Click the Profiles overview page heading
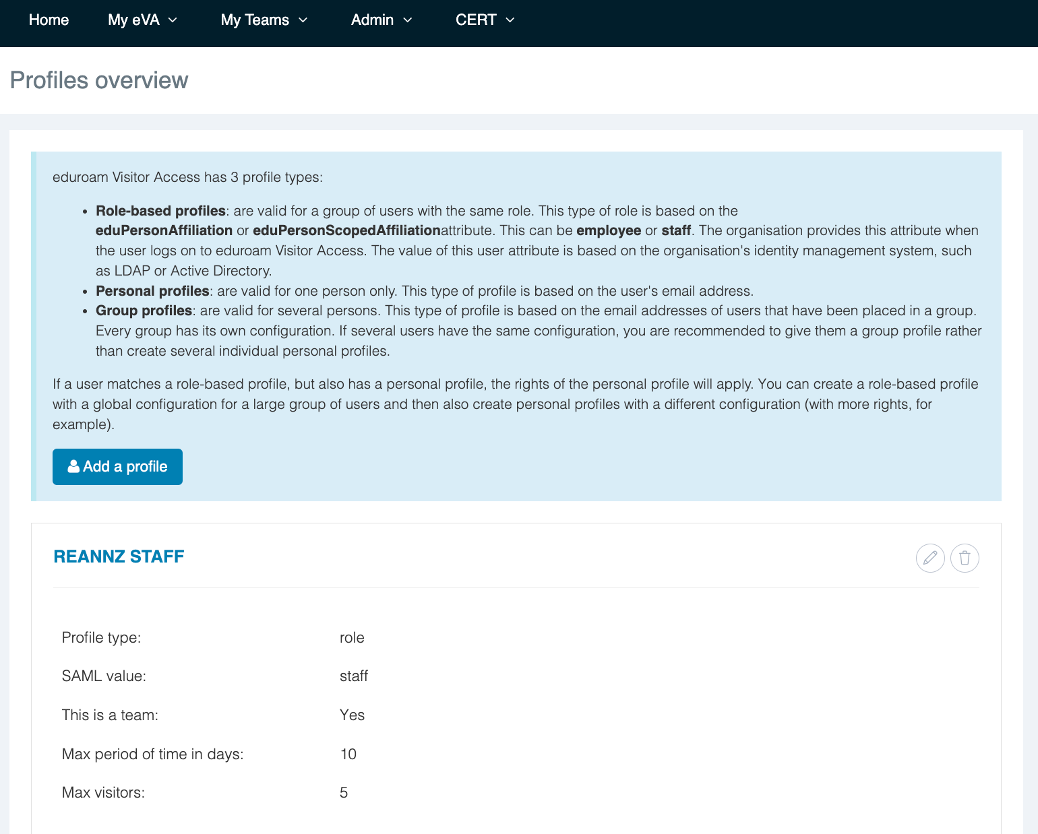The width and height of the screenshot is (1038, 834). coord(99,80)
